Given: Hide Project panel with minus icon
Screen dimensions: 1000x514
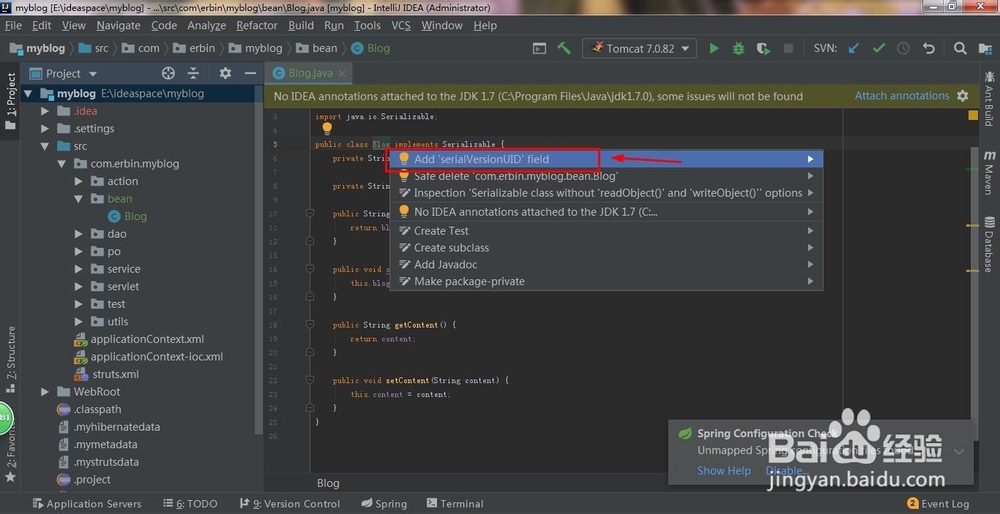Looking at the screenshot, I should pyautogui.click(x=250, y=73).
